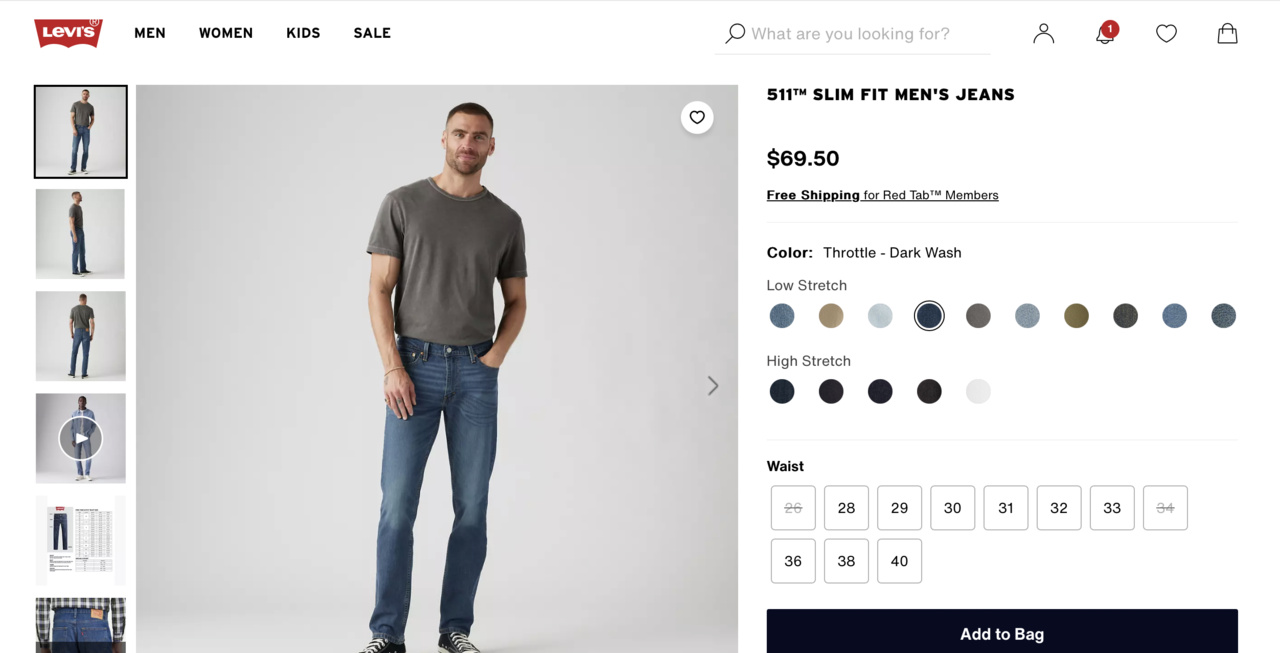Play the product video thumbnail
The height and width of the screenshot is (653, 1280).
click(x=81, y=438)
